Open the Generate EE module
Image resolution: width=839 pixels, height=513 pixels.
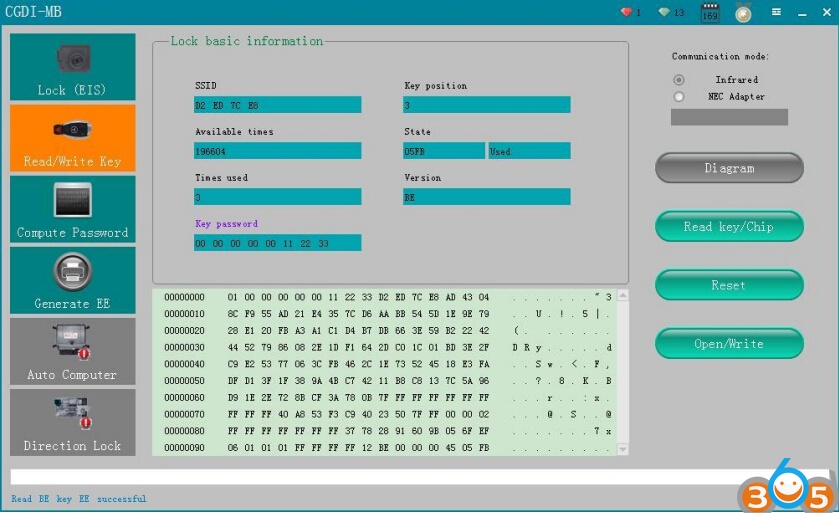72,280
